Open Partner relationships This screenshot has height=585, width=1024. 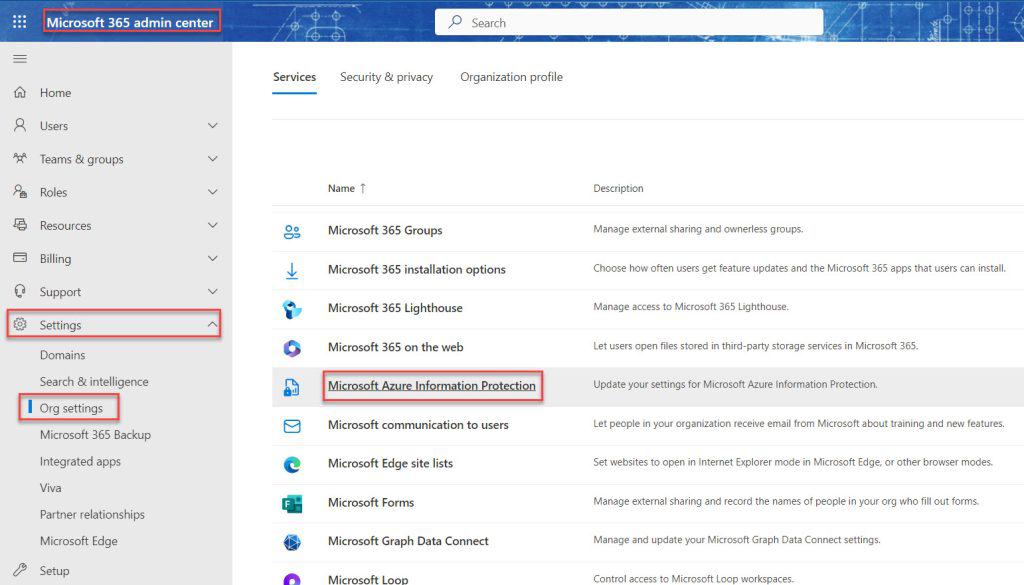coord(92,514)
